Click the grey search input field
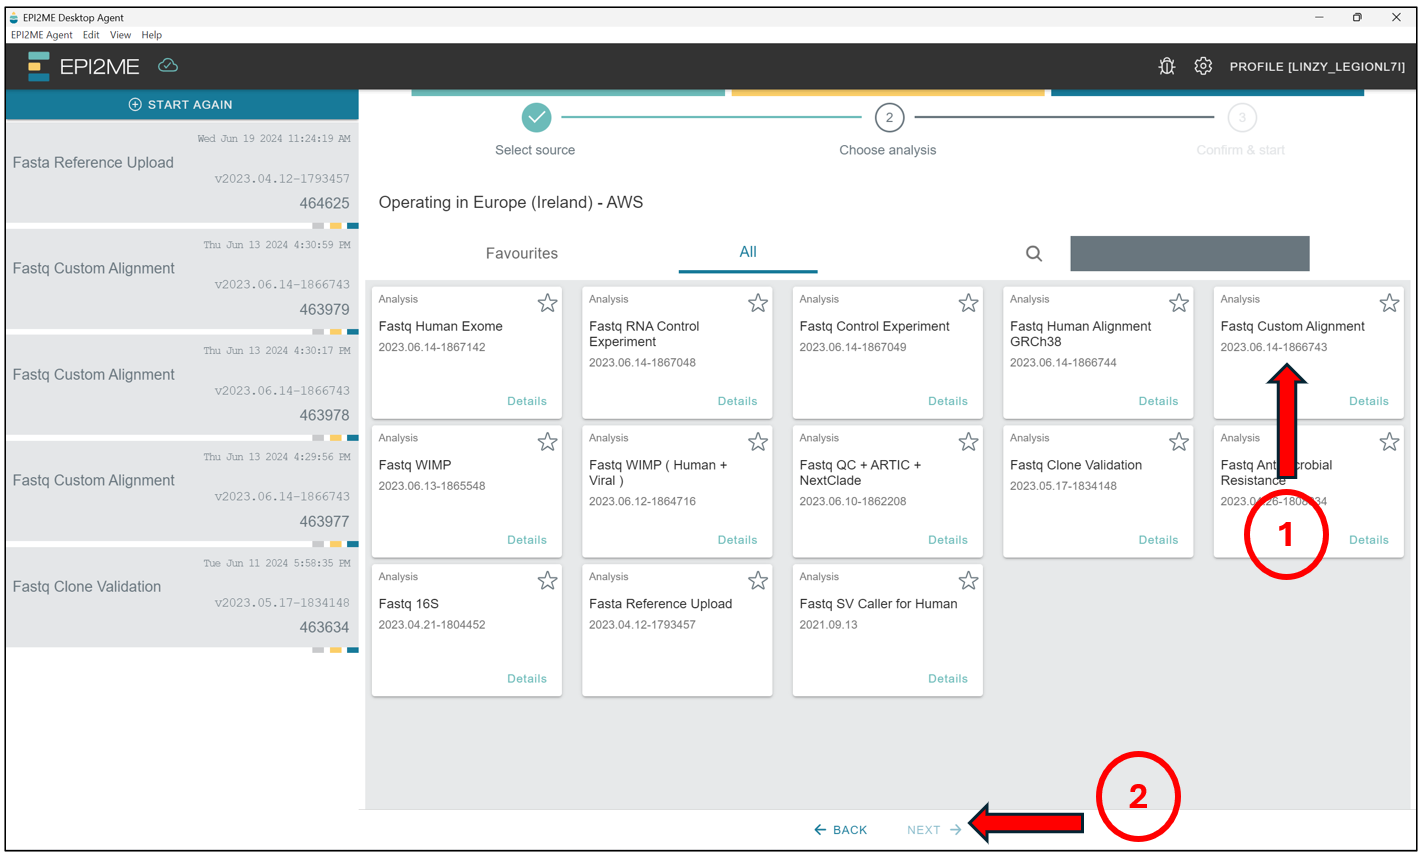Viewport: 1420px width, 853px height. [1190, 254]
